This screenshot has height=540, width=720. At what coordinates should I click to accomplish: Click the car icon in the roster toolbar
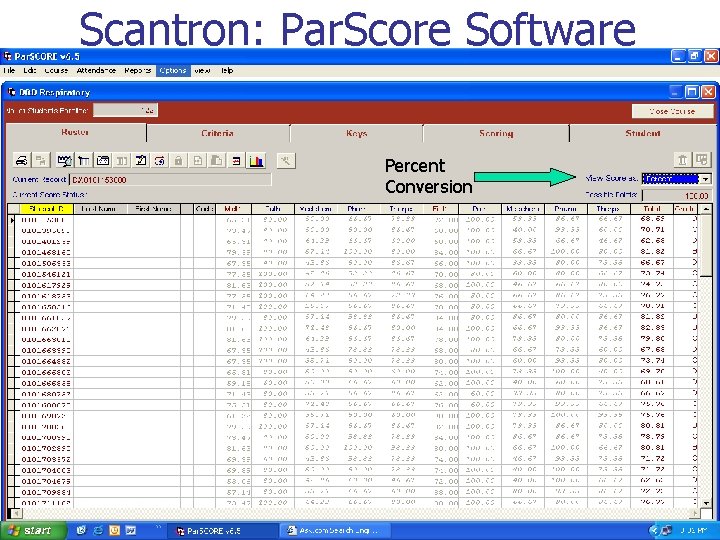coord(22,160)
